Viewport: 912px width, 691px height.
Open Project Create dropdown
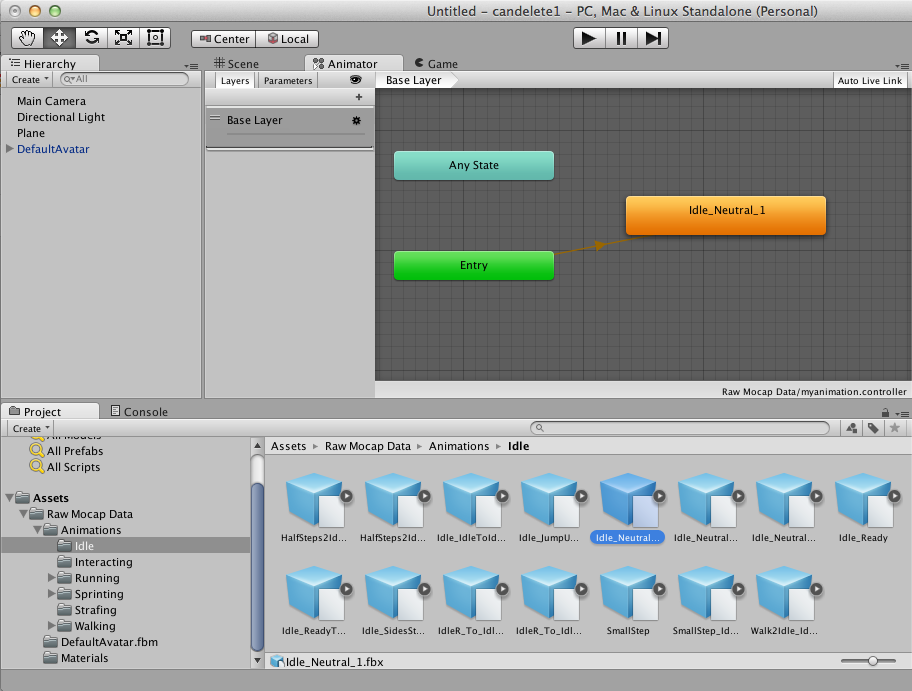tap(31, 429)
